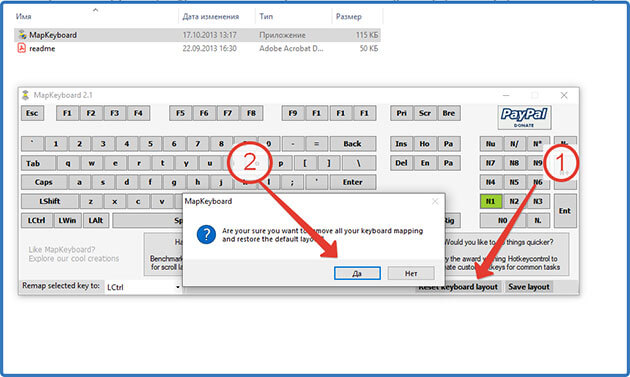Screen dimensions: 630x377
Task: Close the MapKeyboard 2.1 main window
Action: pyautogui.click(x=564, y=95)
